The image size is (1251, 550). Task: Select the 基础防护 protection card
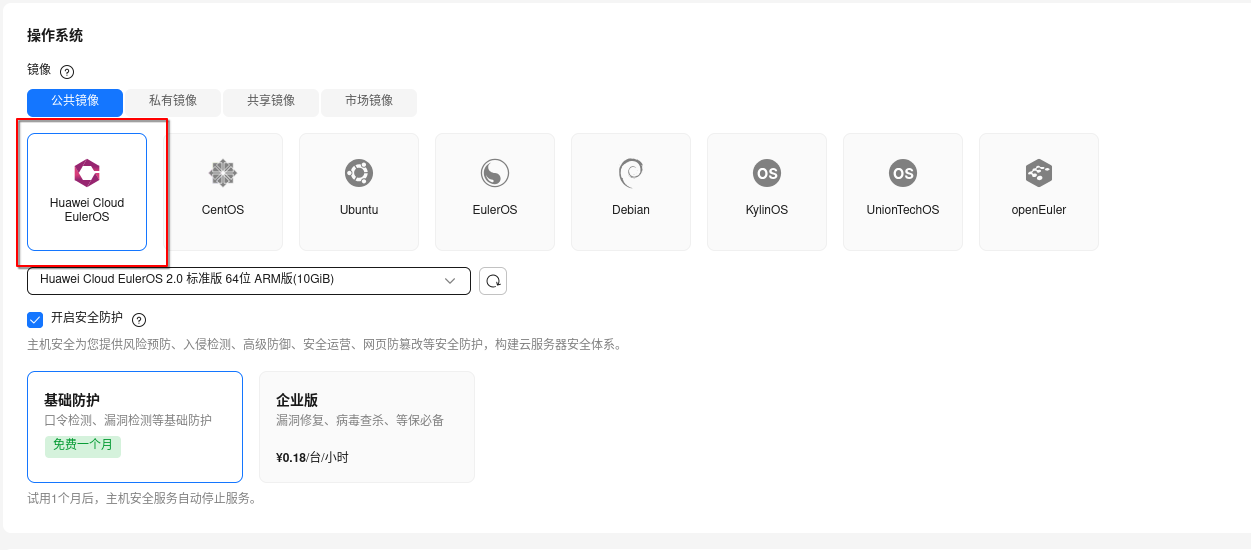coord(135,427)
